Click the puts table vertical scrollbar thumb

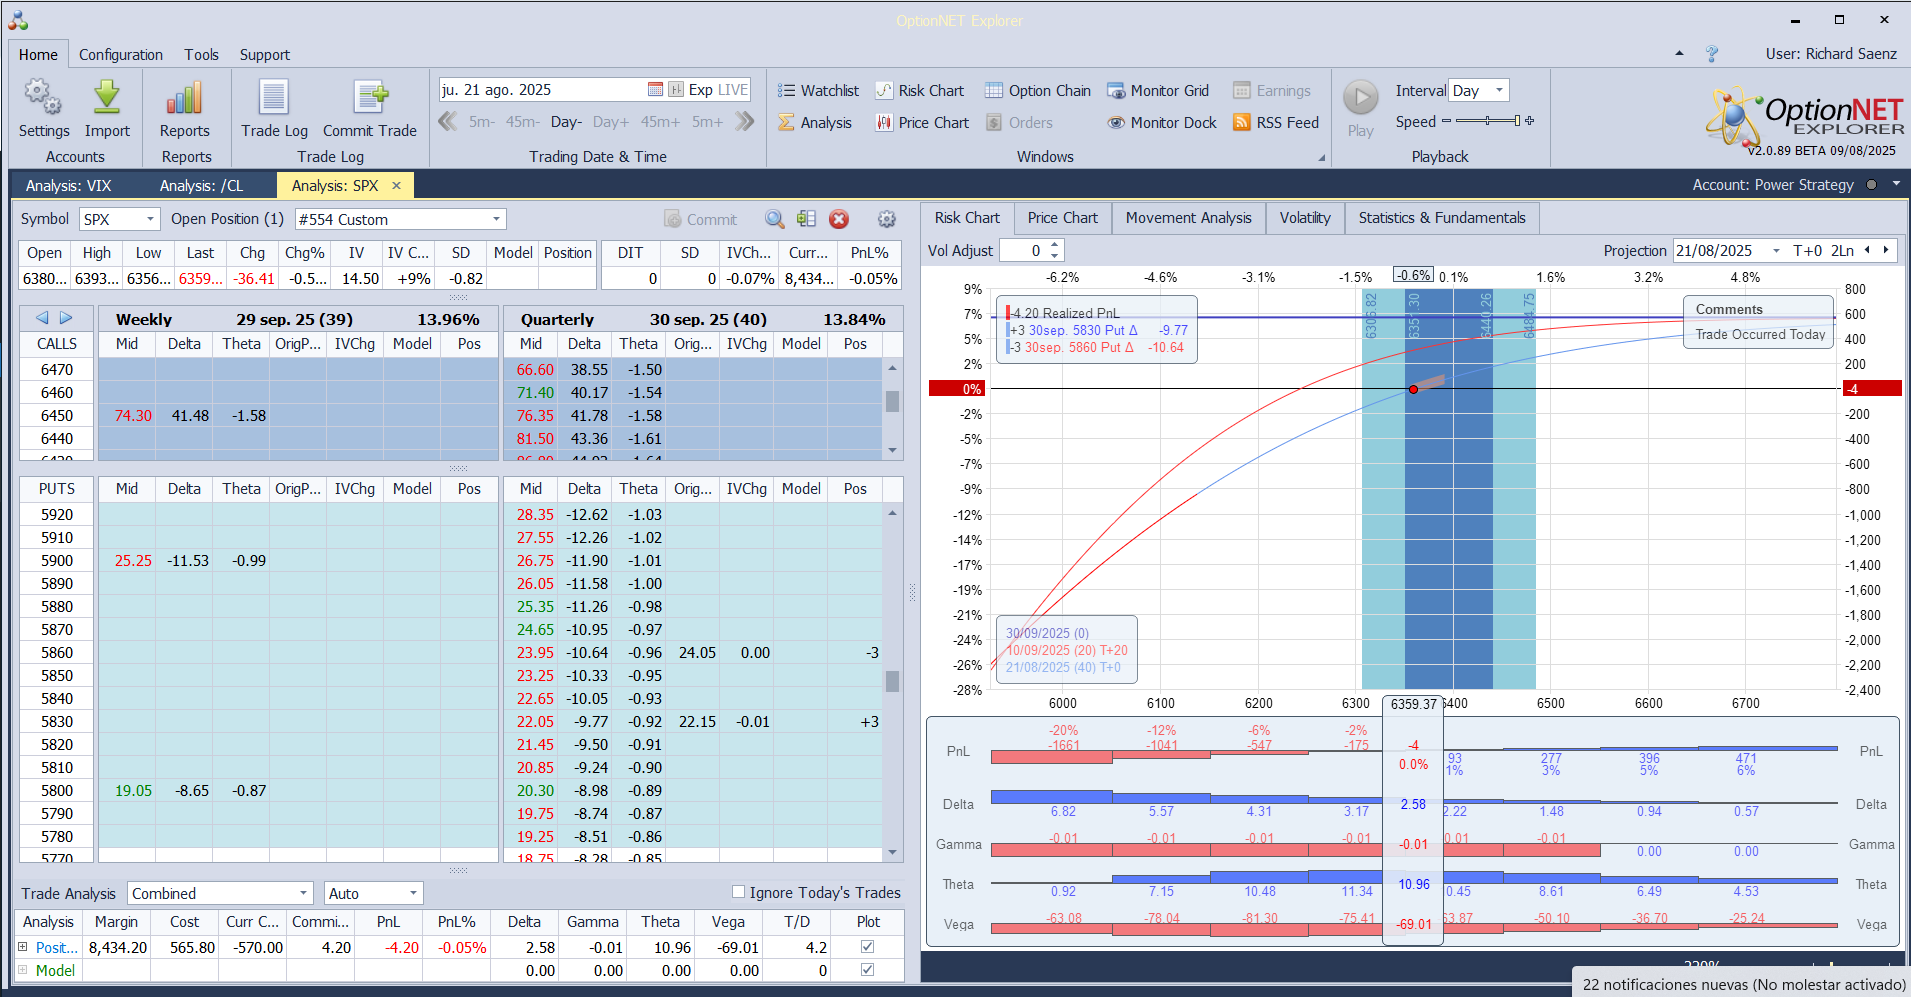pyautogui.click(x=892, y=681)
